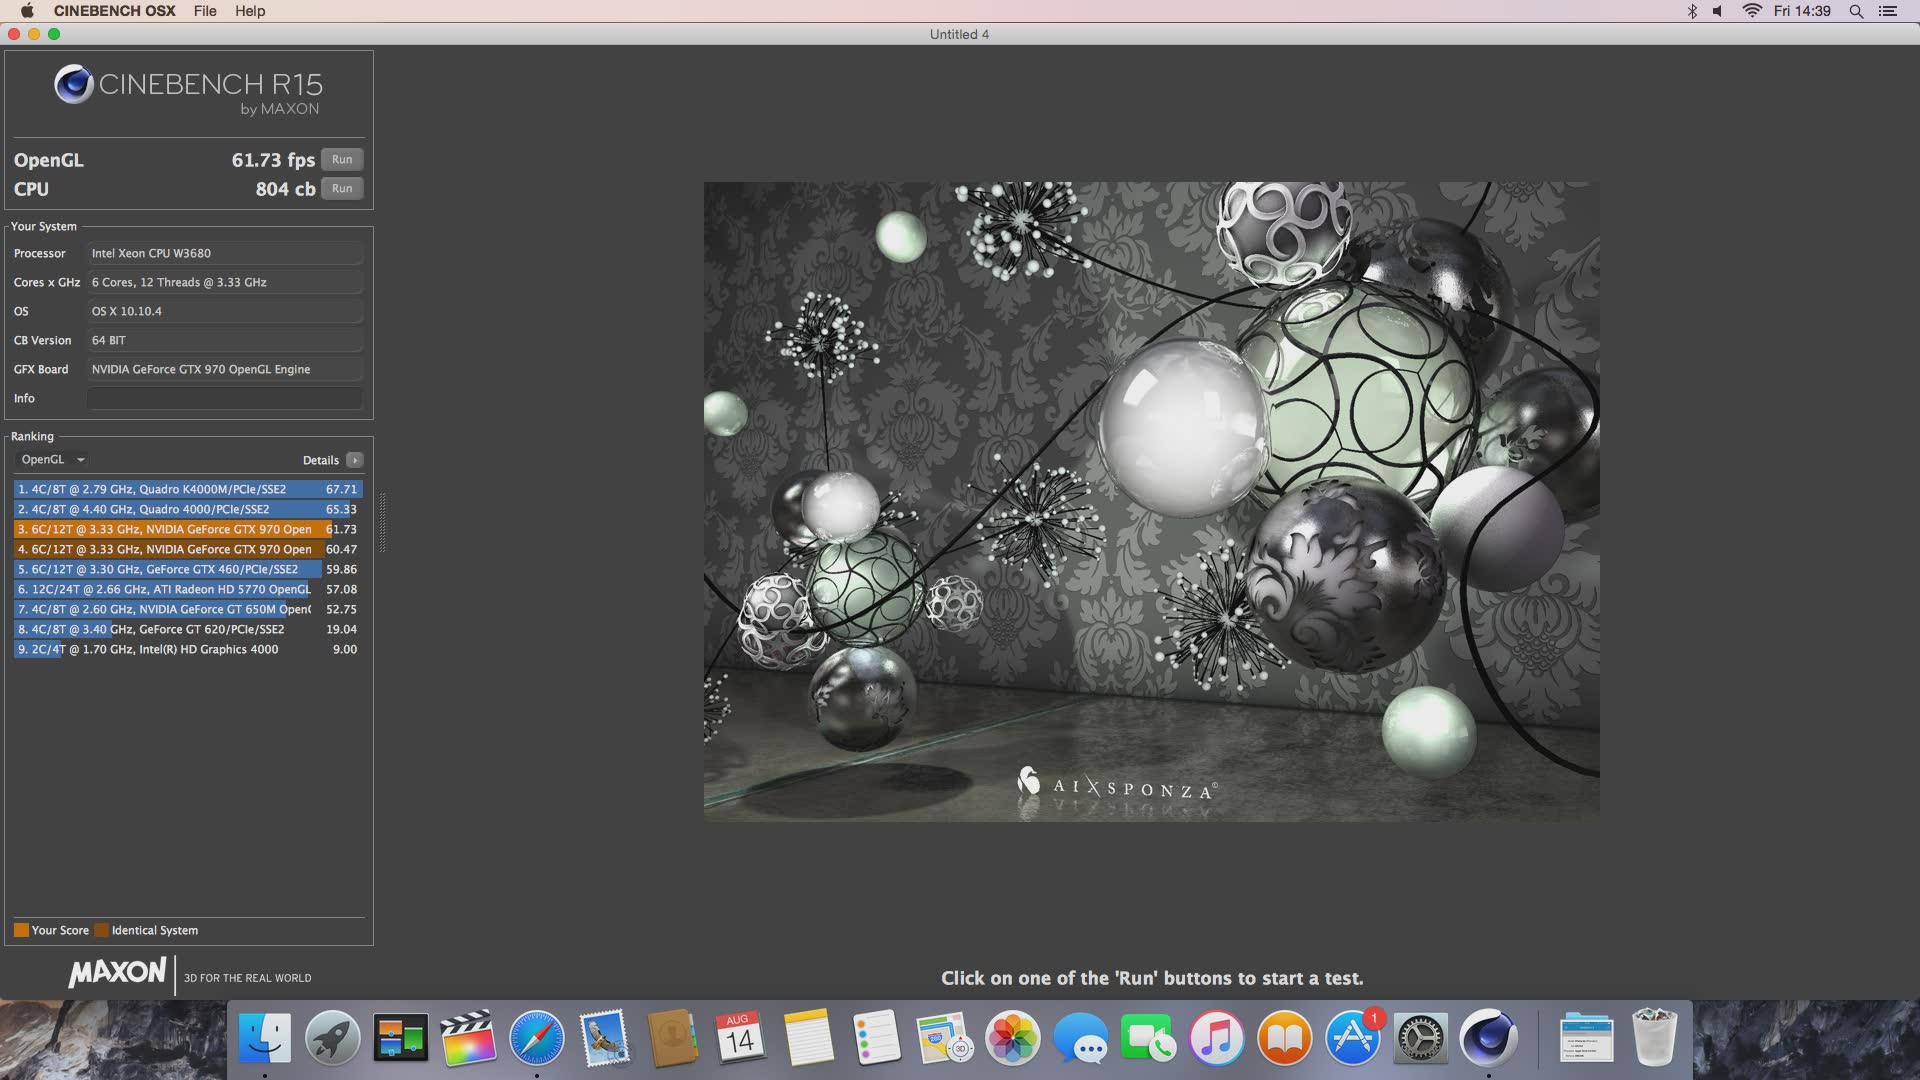Open Reminders app in dock
This screenshot has width=1920, height=1080.
877,1038
